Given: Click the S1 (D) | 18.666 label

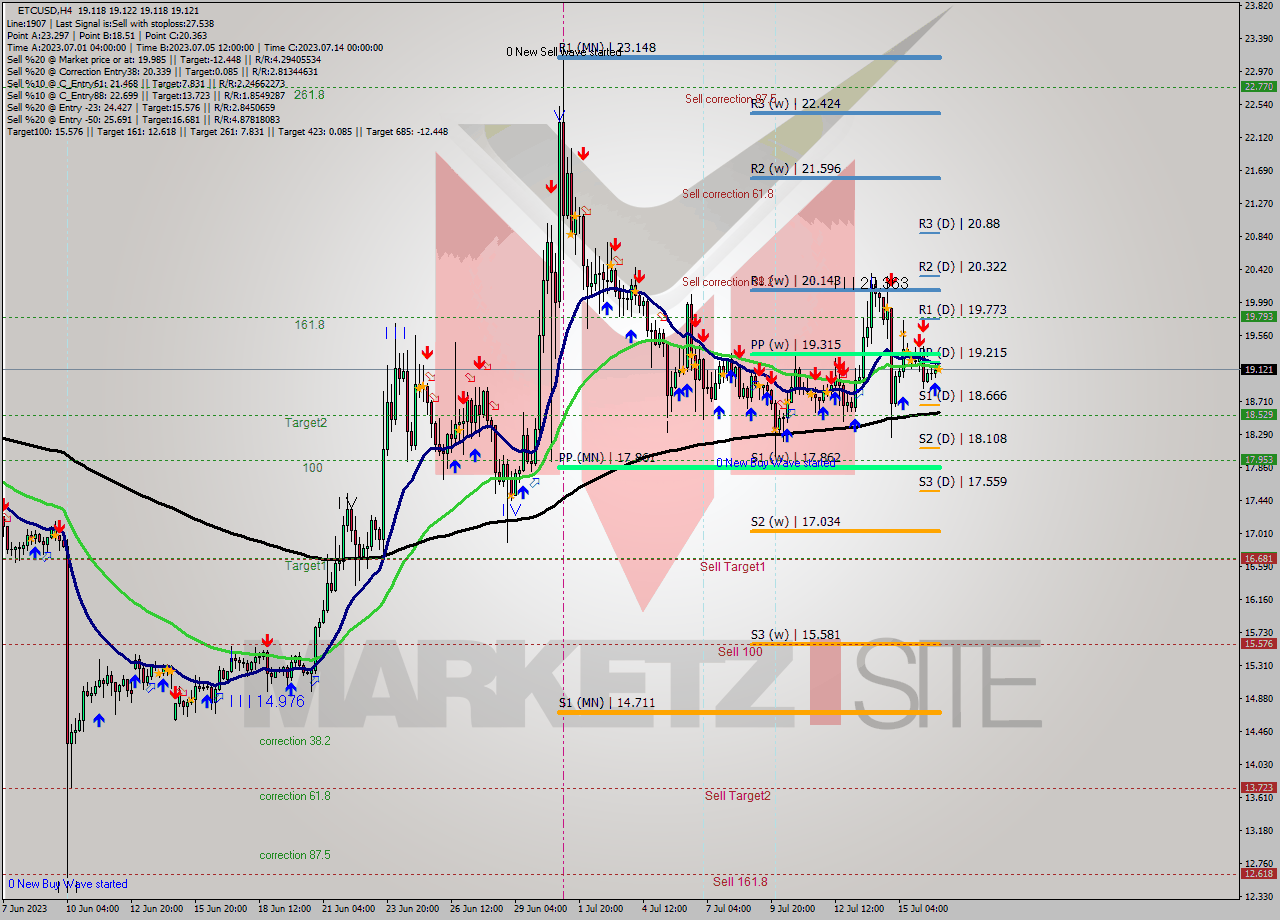Looking at the screenshot, I should click(962, 396).
